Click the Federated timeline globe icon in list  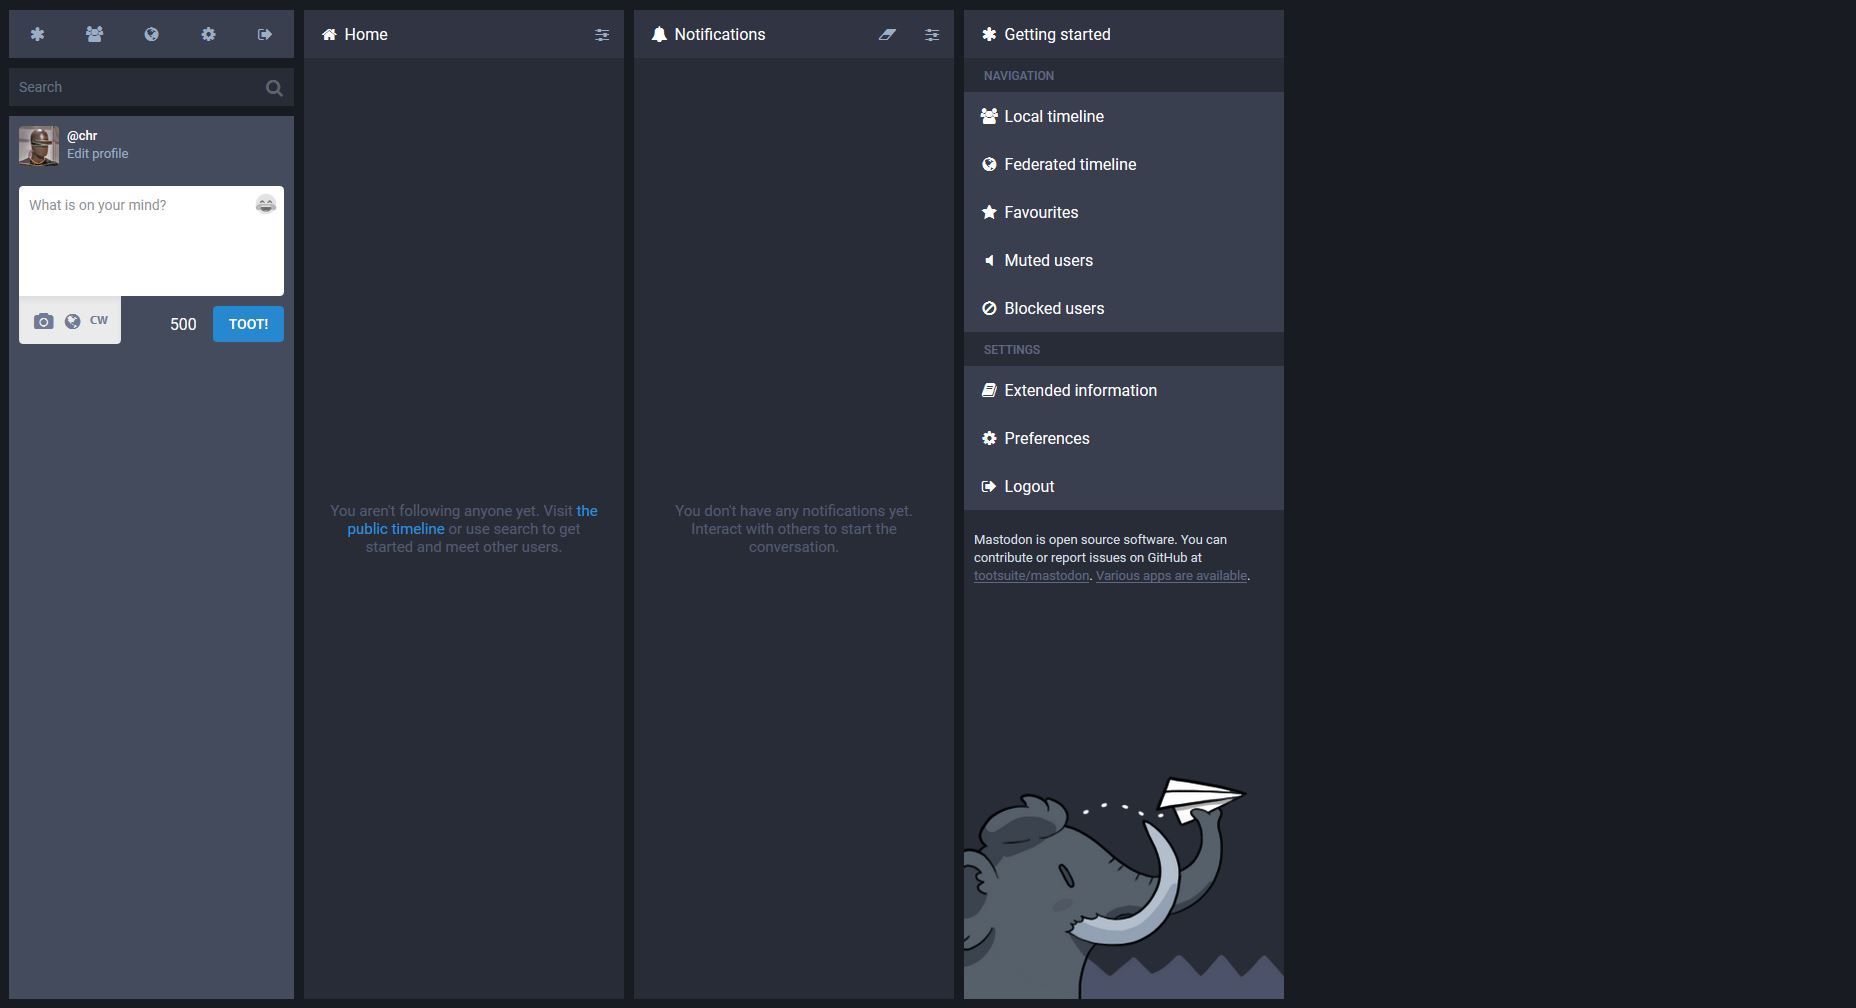(989, 164)
